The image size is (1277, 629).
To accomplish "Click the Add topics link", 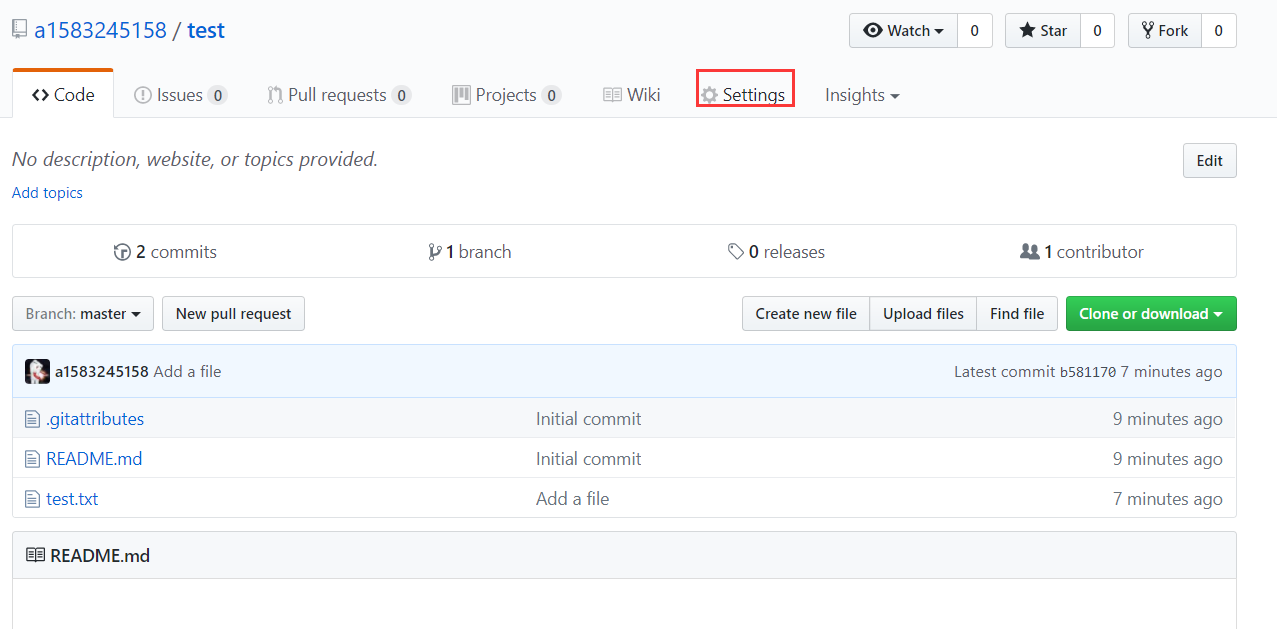I will (47, 193).
